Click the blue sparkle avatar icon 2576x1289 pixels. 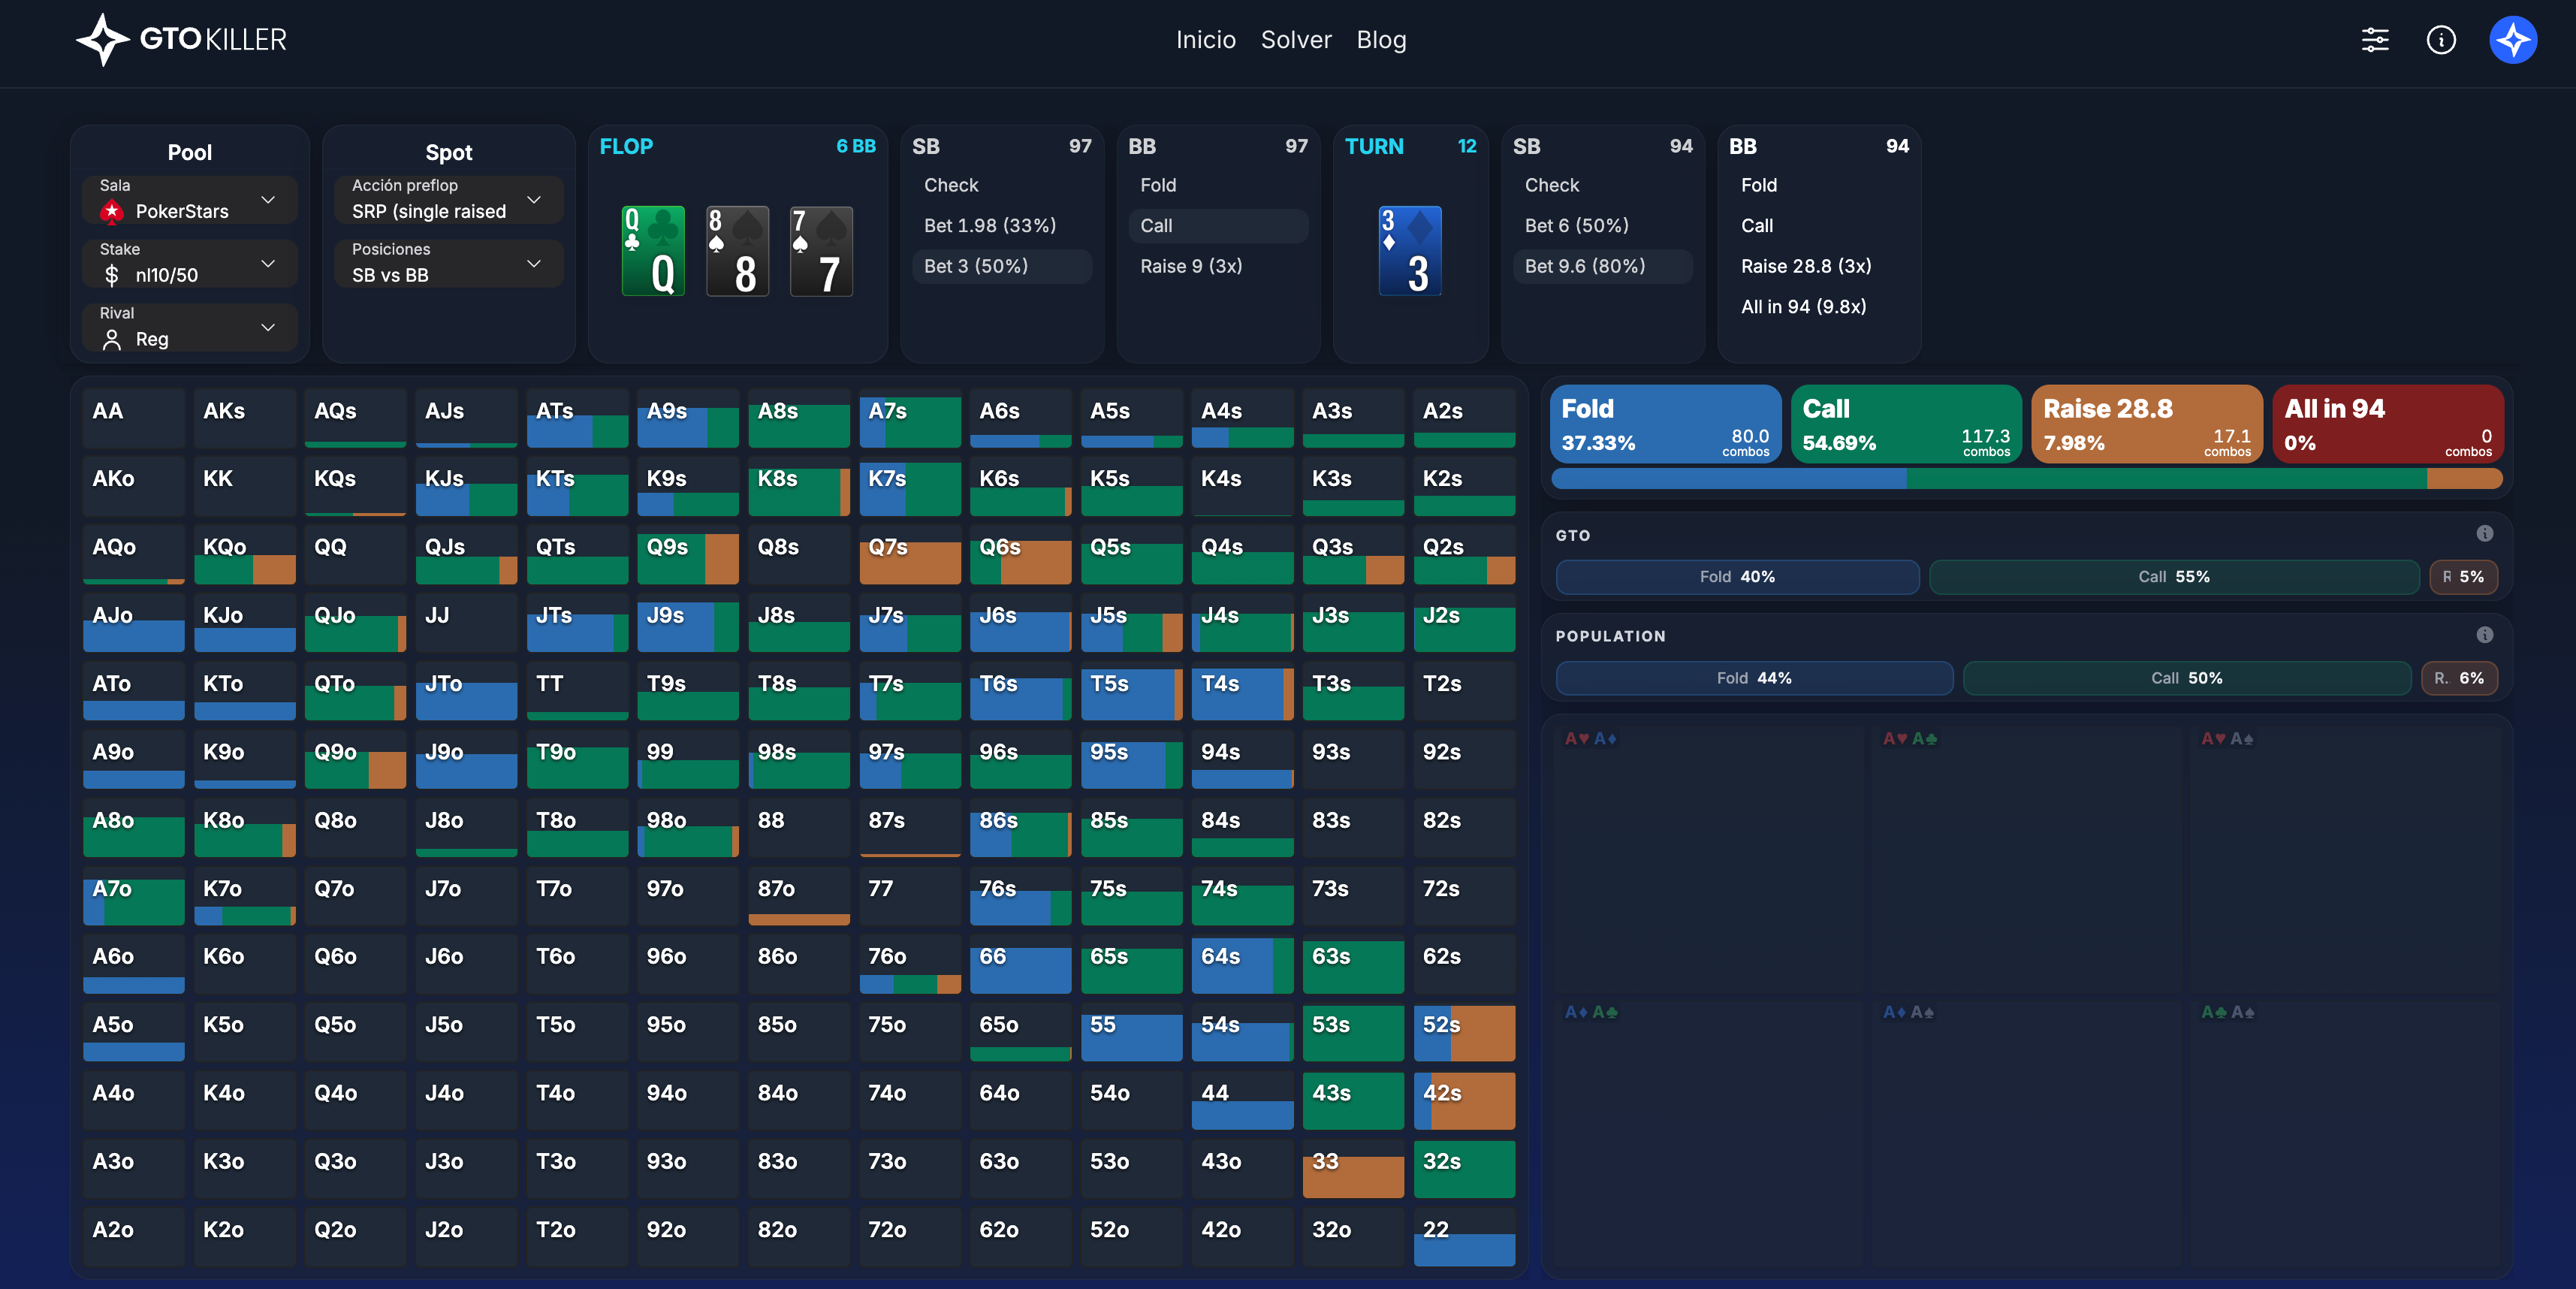[x=2513, y=40]
